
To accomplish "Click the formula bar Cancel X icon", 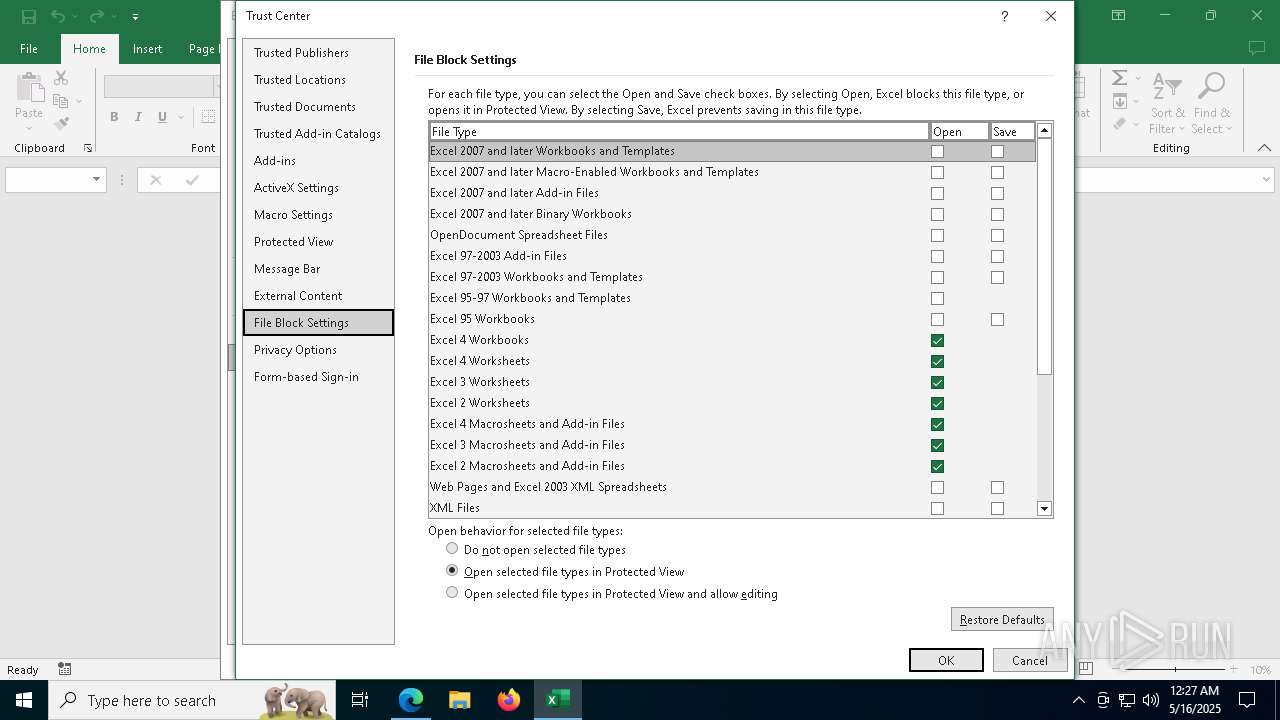I will click(x=155, y=180).
